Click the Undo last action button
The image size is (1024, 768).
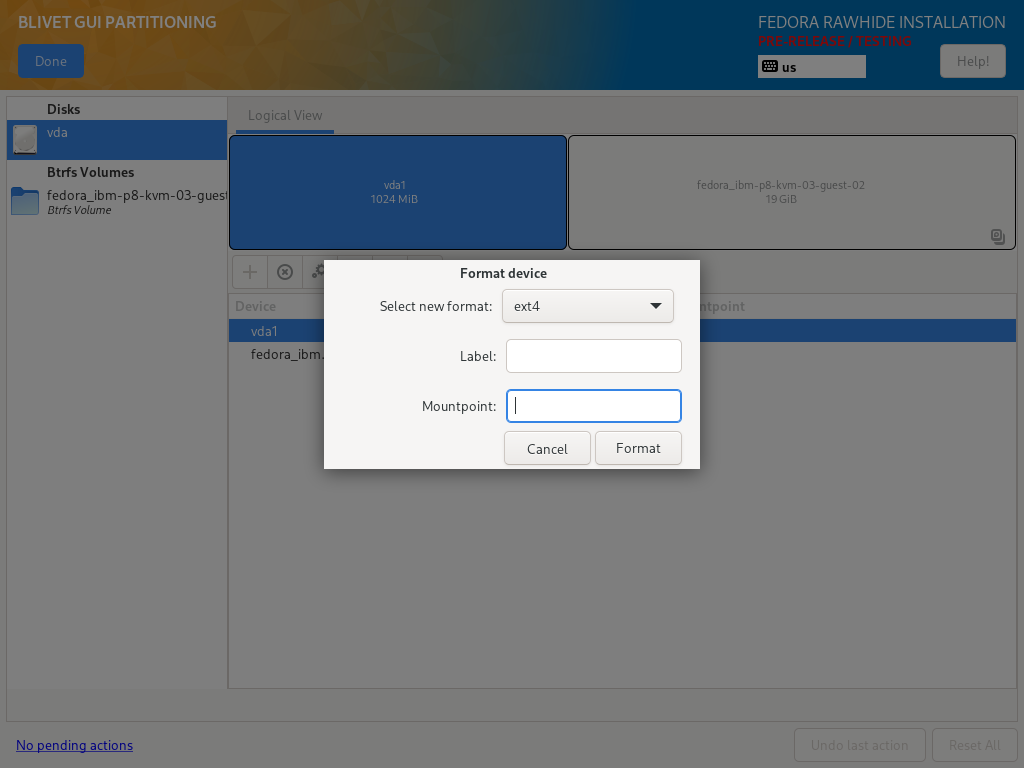(x=859, y=745)
